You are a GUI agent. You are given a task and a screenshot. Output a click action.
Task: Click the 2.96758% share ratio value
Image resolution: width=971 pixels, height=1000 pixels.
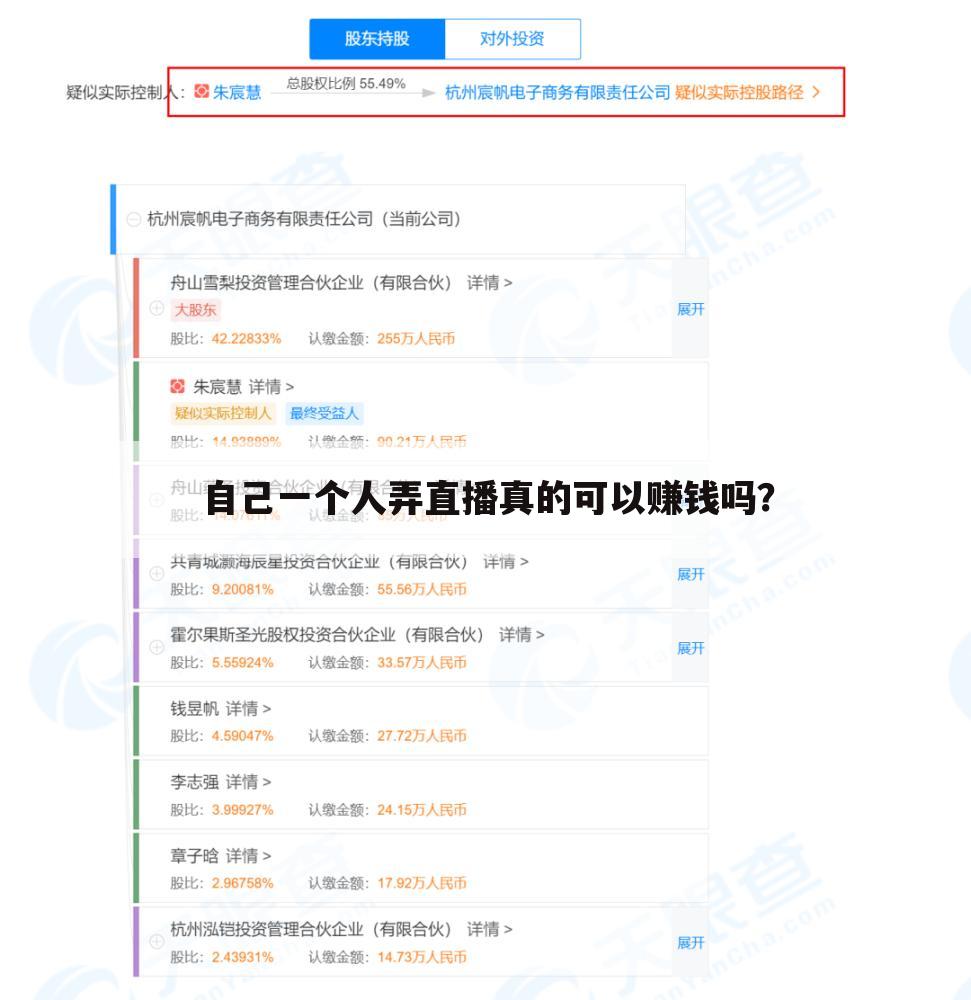pos(242,883)
